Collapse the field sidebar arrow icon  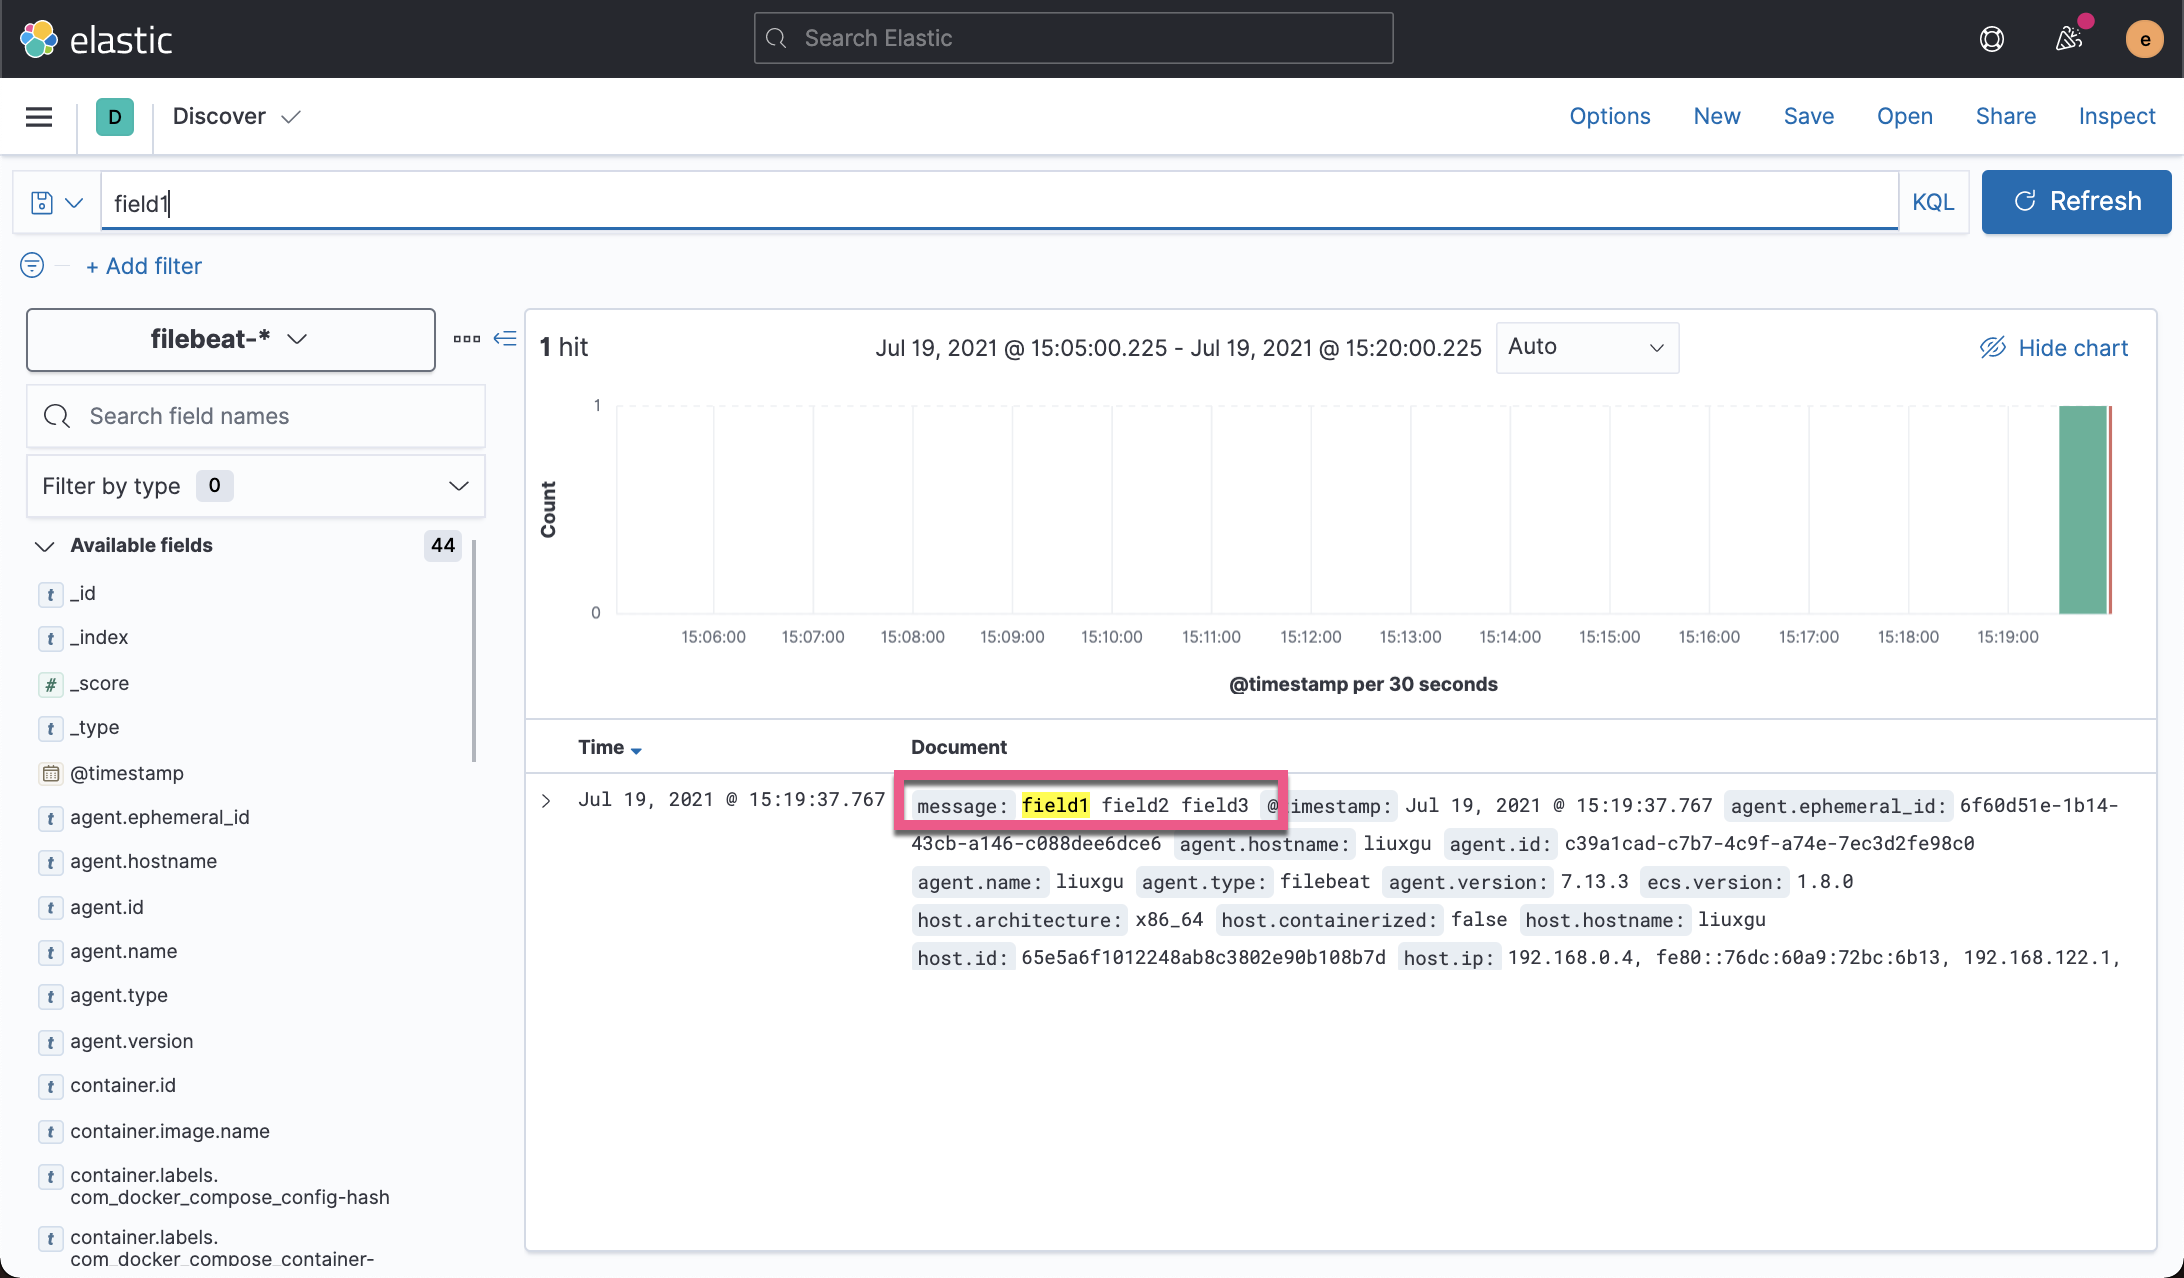pos(506,339)
